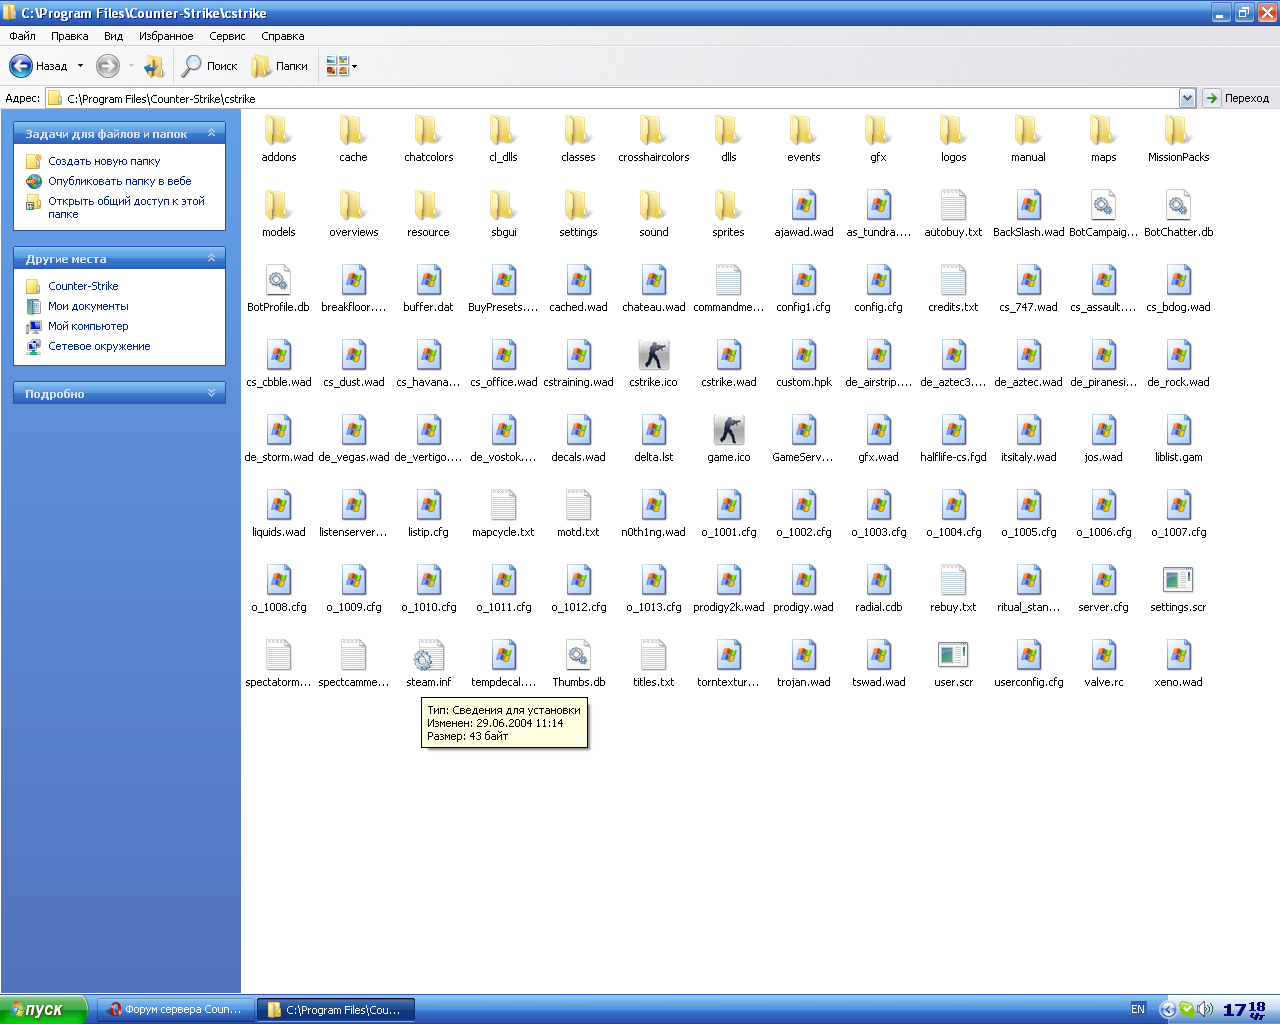The height and width of the screenshot is (1024, 1280).
Task: Click the Назад back arrow button
Action: point(38,66)
